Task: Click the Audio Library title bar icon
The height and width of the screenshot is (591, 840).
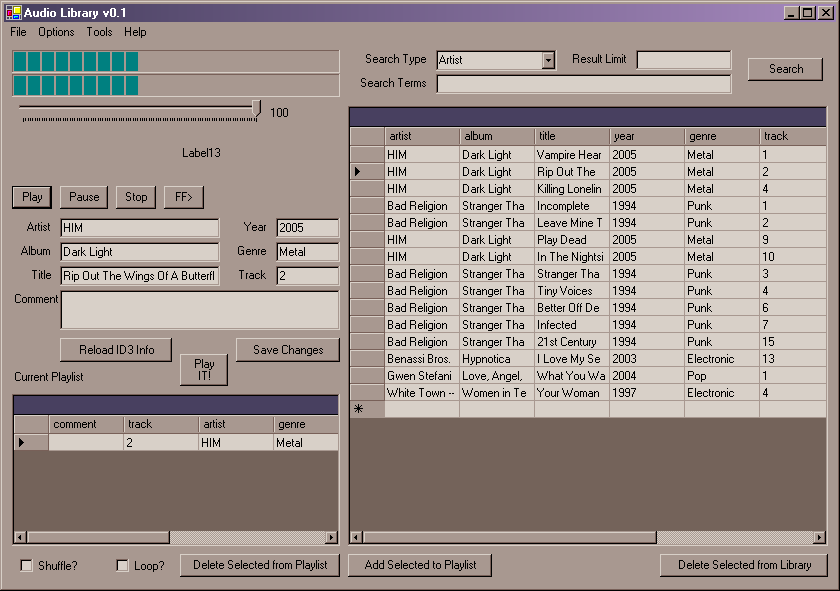Action: (13, 12)
